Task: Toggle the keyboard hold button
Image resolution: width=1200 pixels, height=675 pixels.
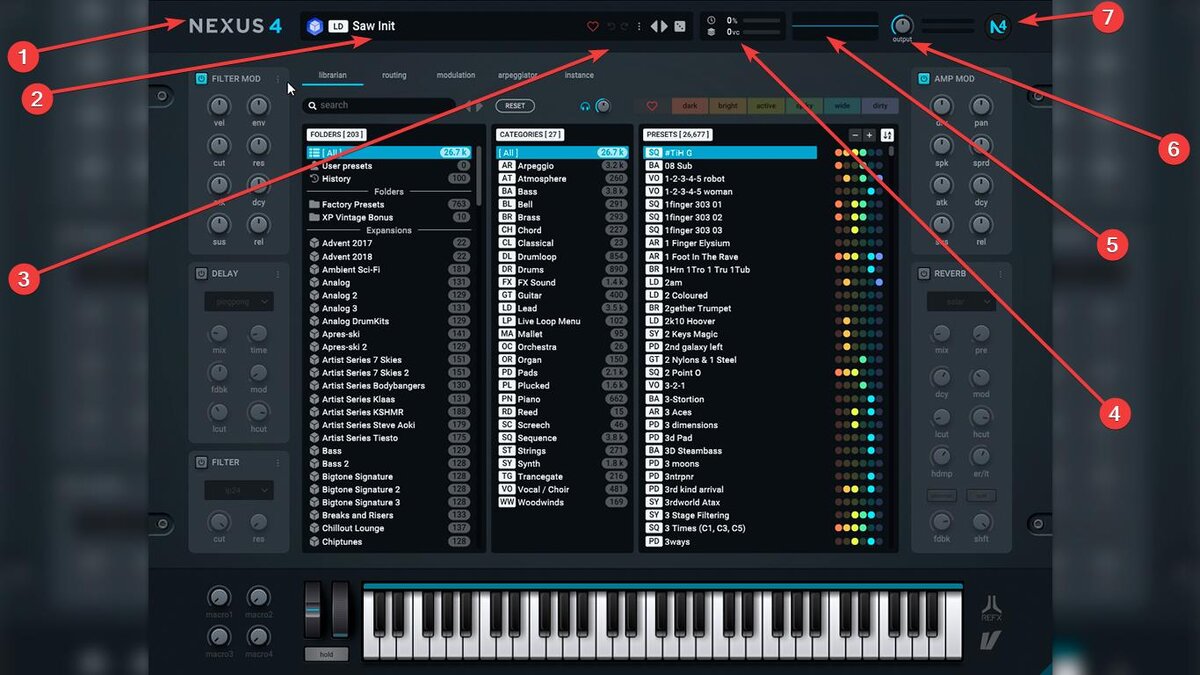Action: [x=327, y=655]
